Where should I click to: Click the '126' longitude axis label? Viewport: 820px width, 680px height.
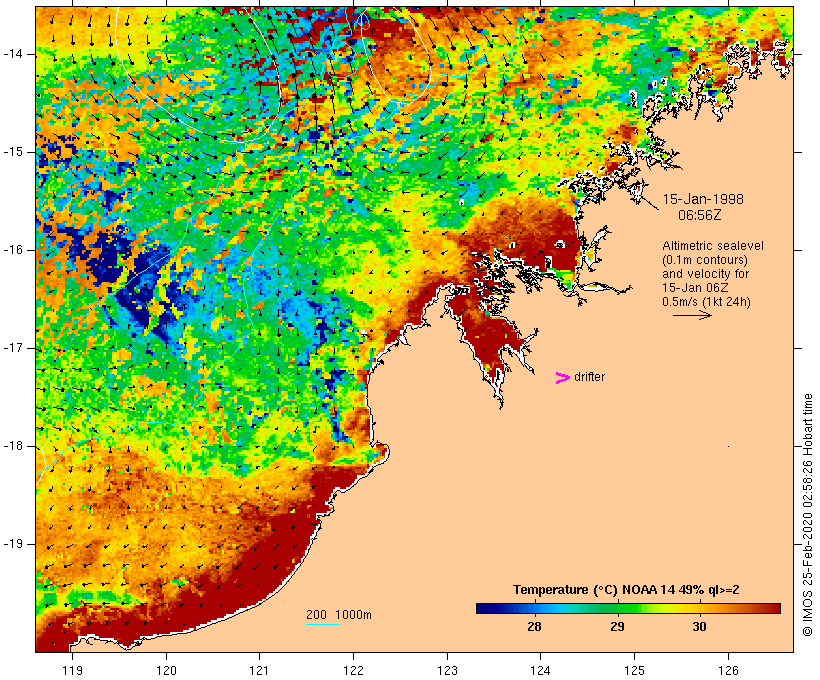click(728, 670)
